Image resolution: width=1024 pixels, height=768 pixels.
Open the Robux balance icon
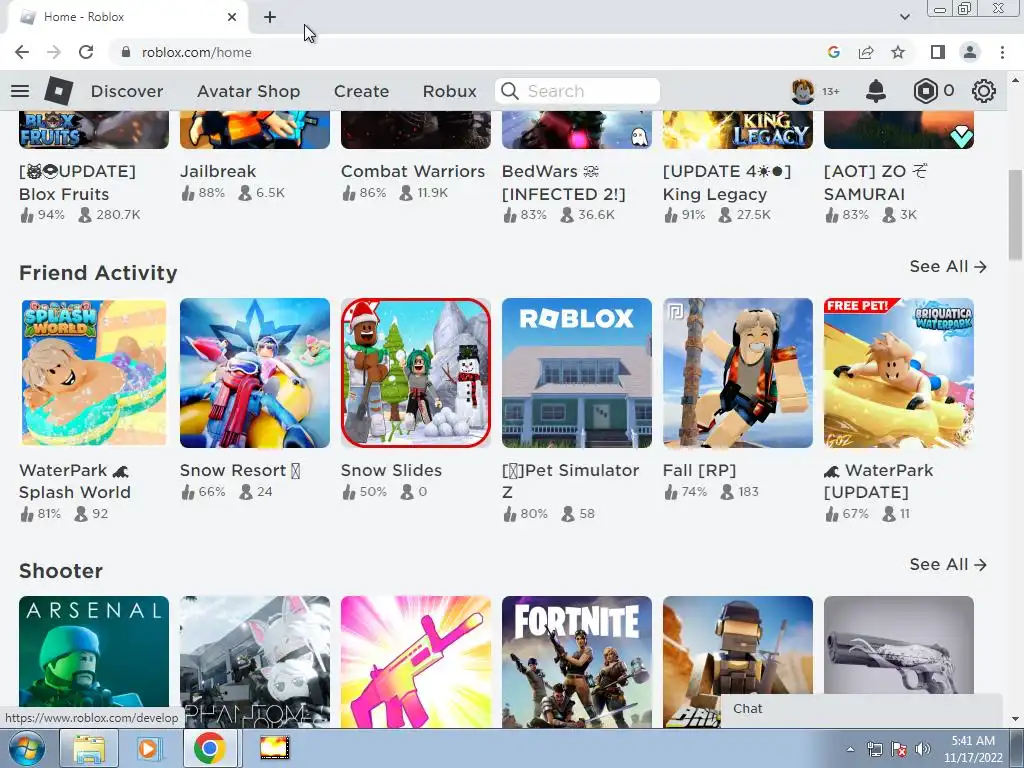point(925,91)
